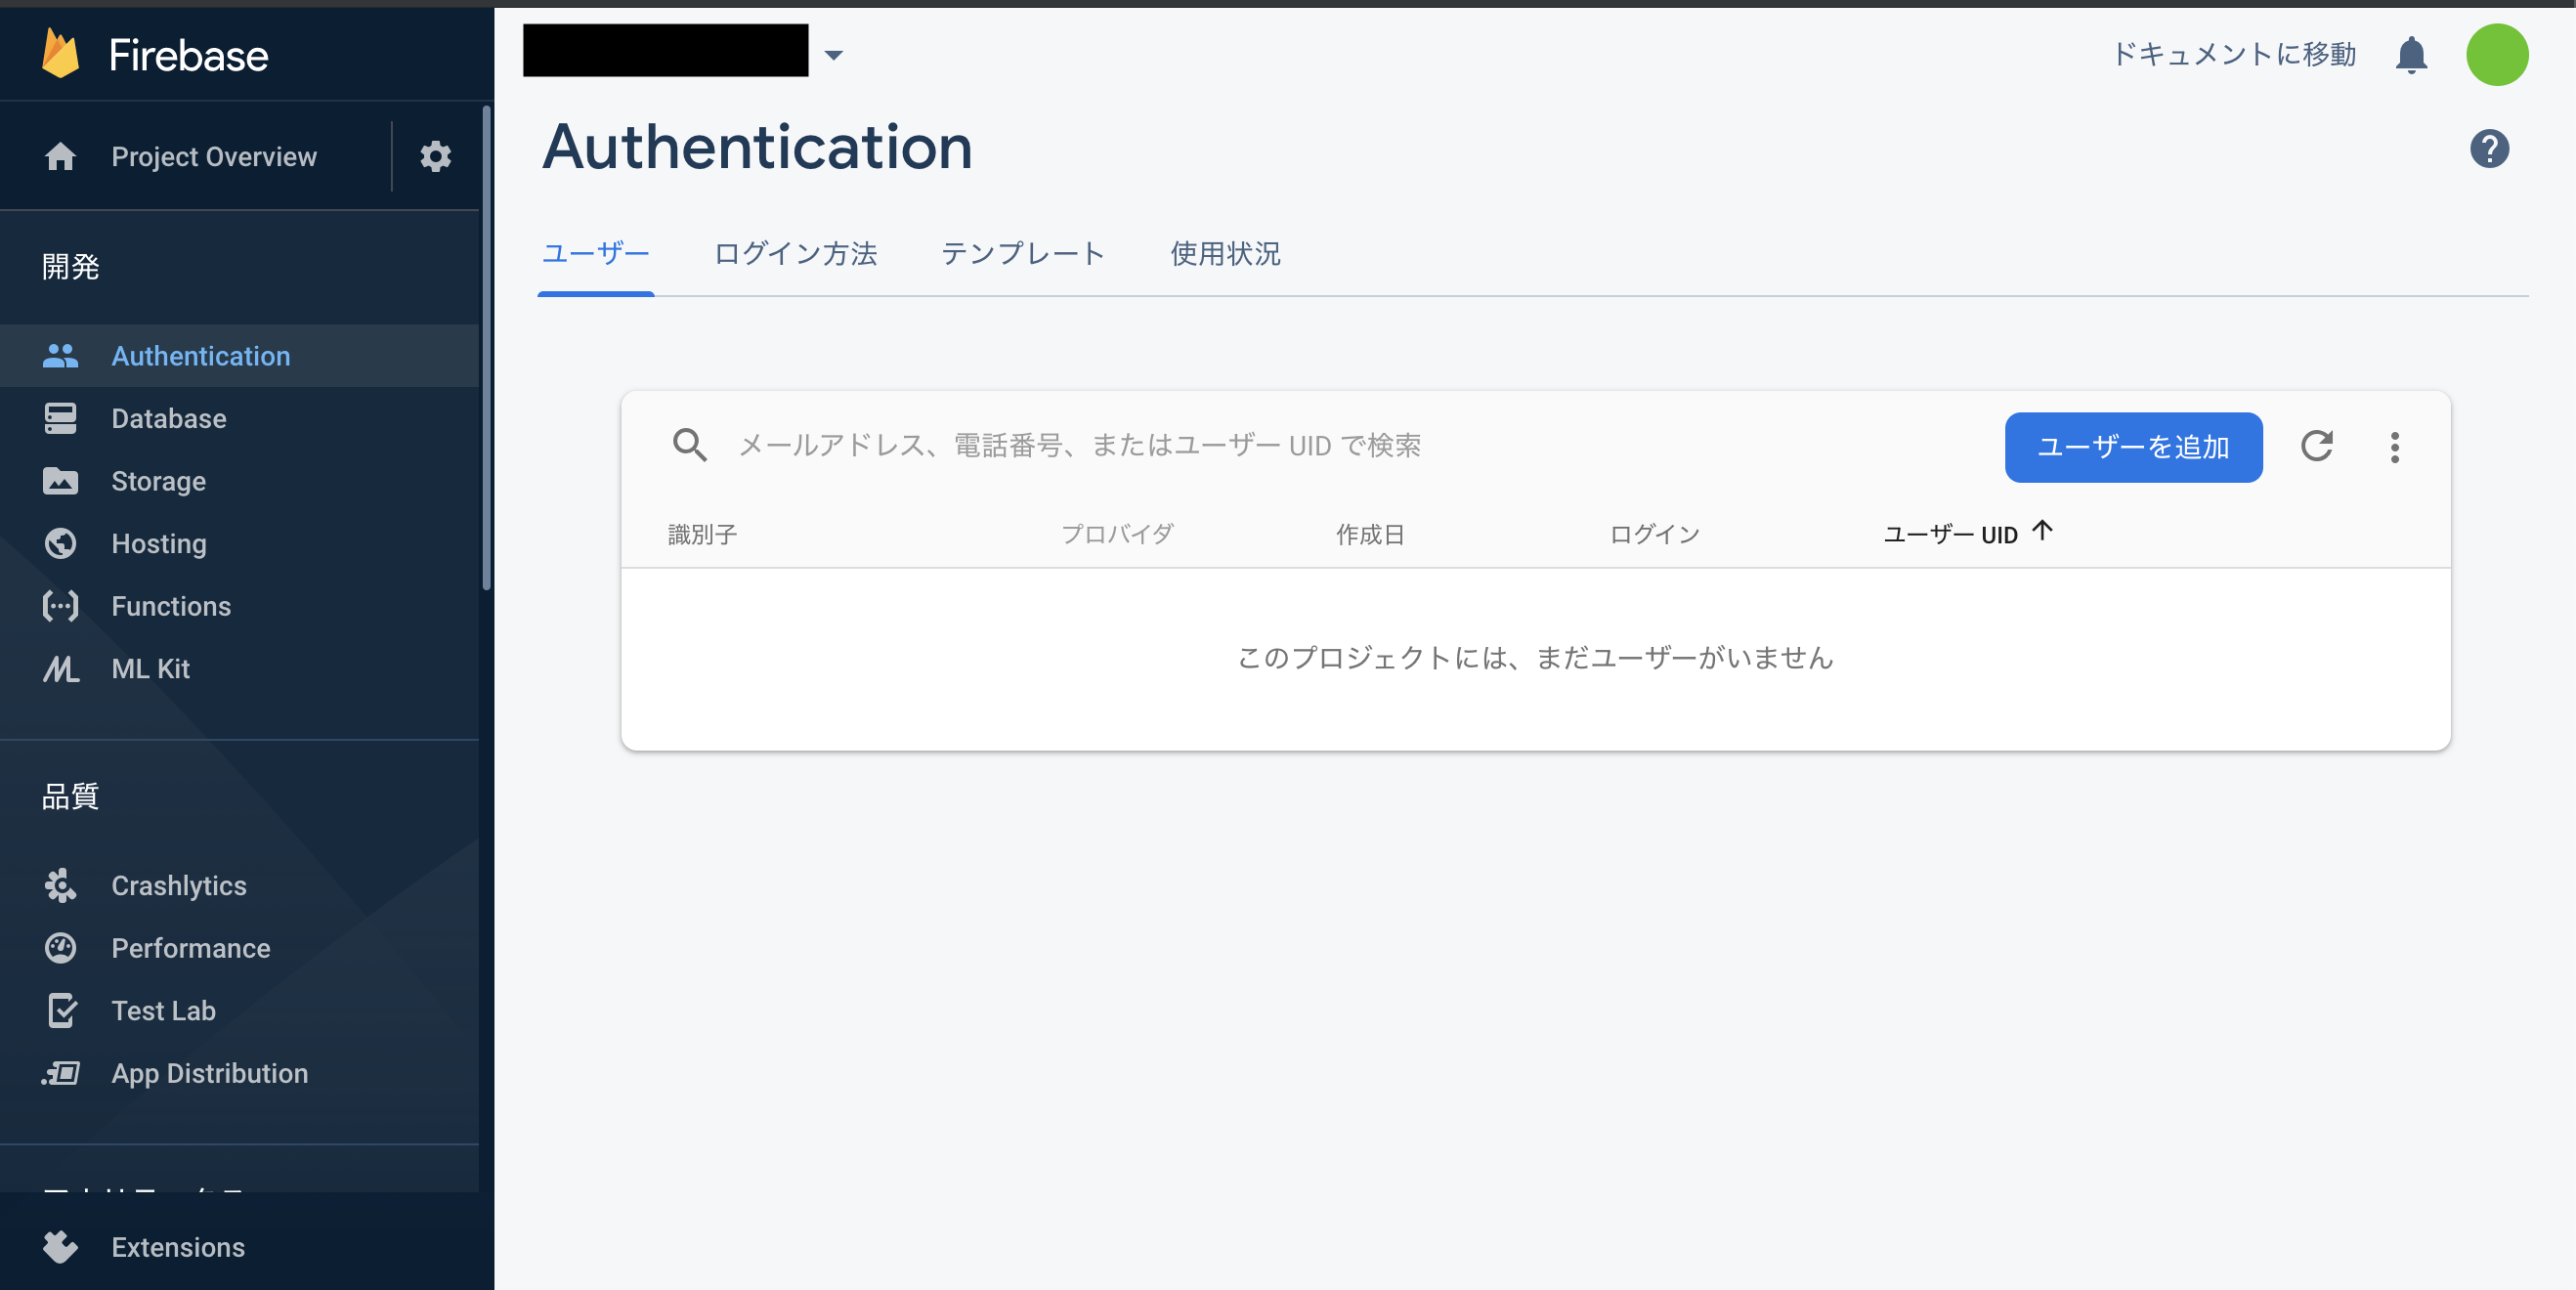The width and height of the screenshot is (2576, 1290).
Task: Click the Database sidebar icon
Action: coord(58,419)
